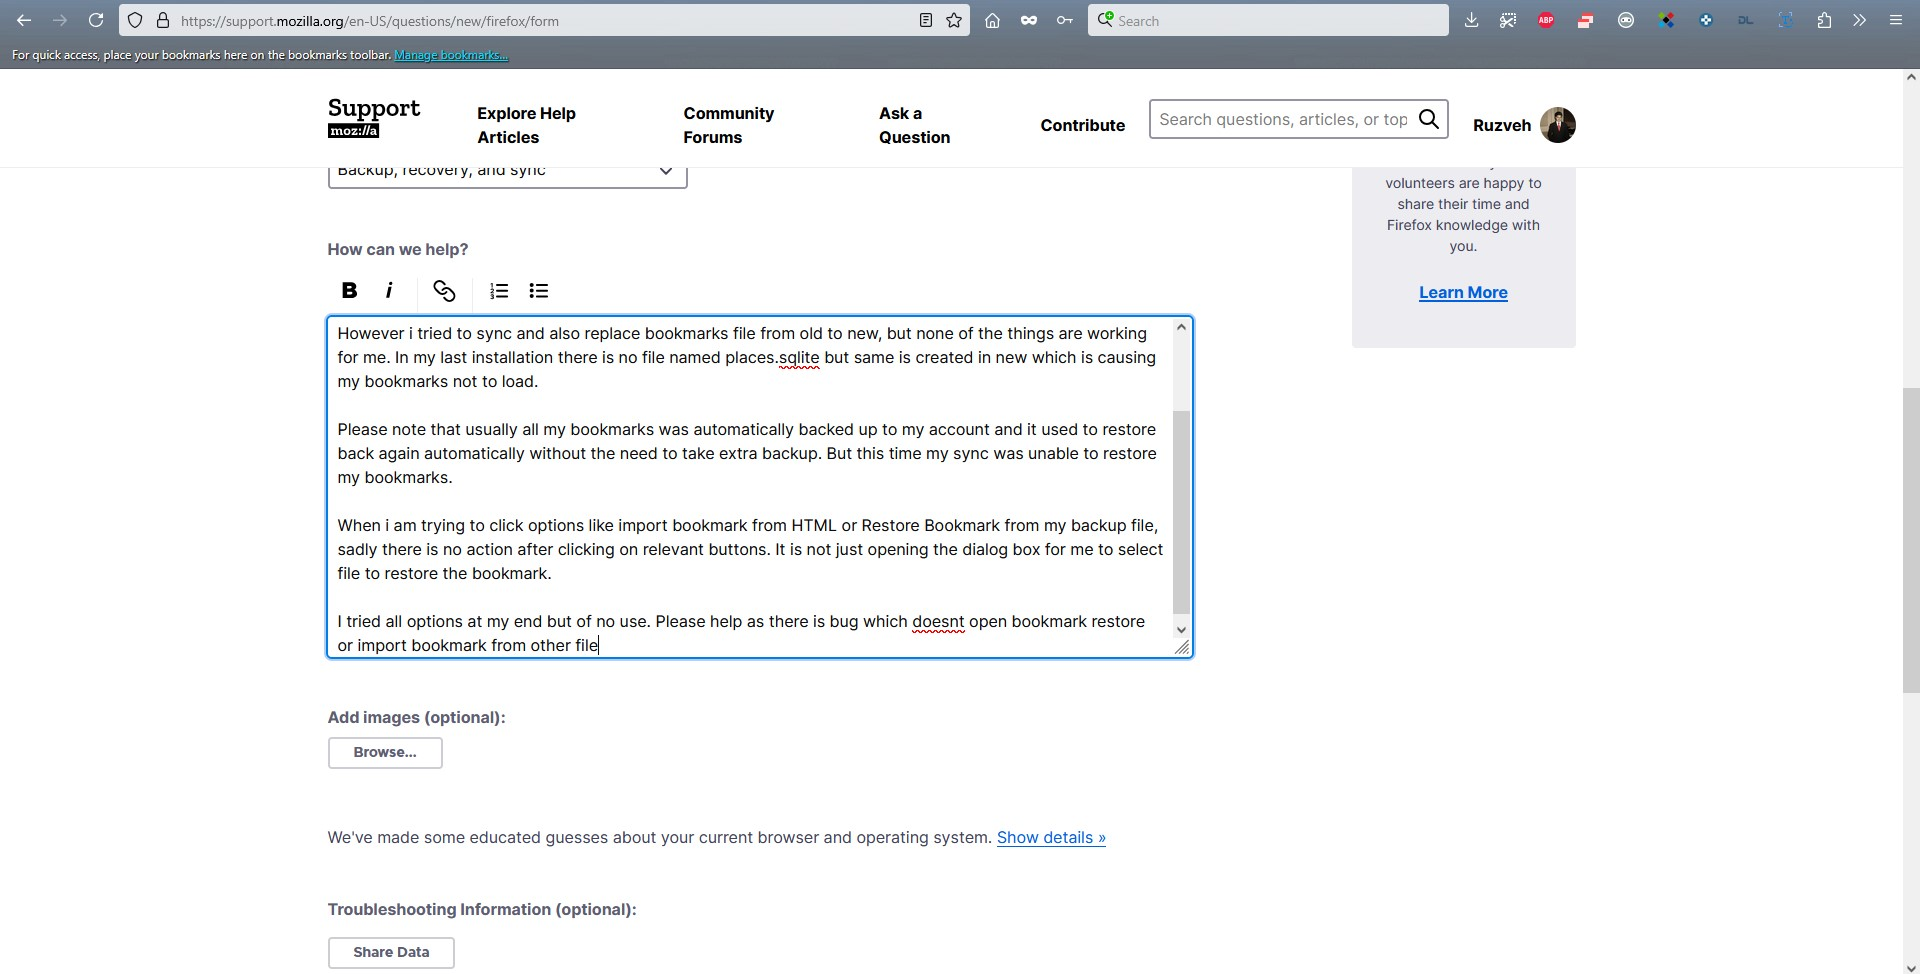Open Contribute menu

point(1082,125)
